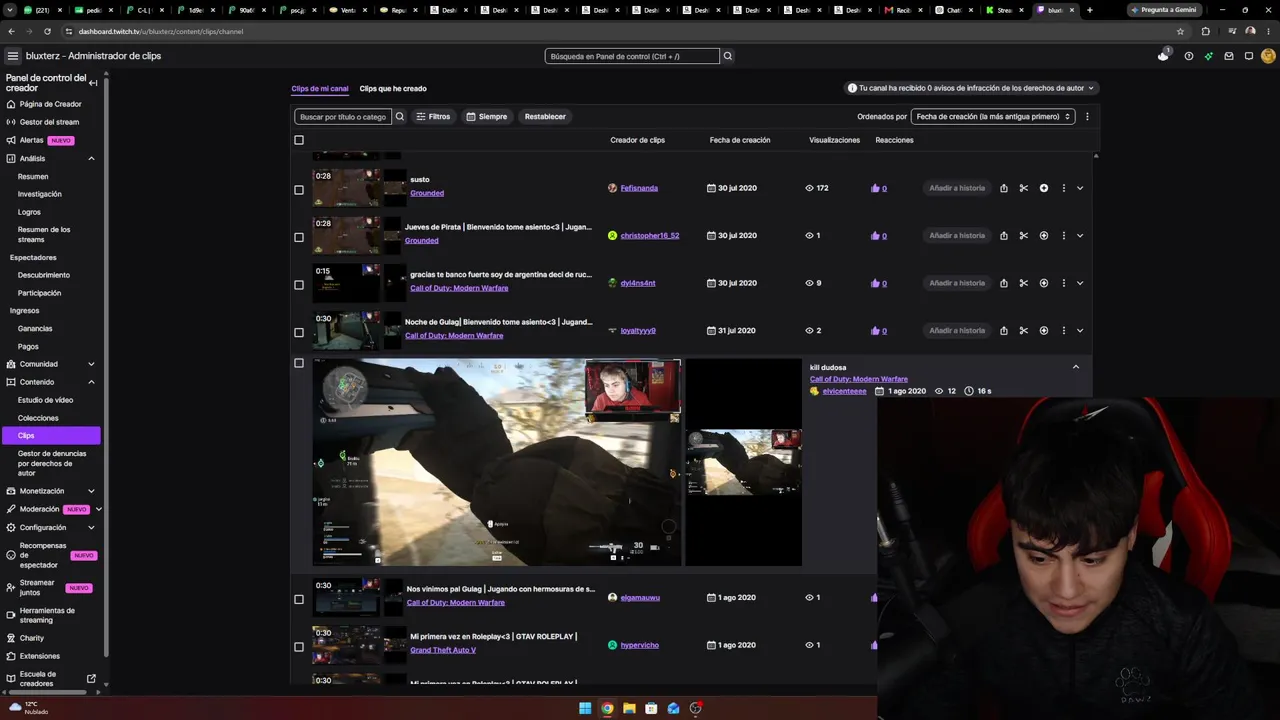Open more options for "susto" clip

click(x=1064, y=188)
